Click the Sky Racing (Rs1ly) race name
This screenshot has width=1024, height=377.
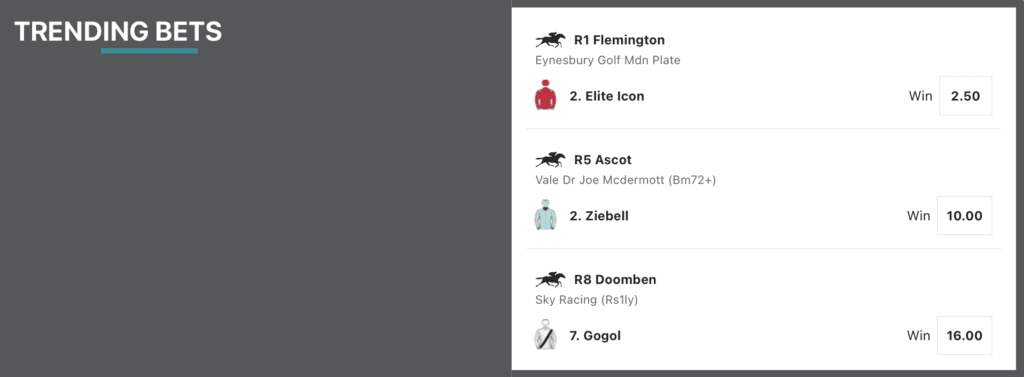(586, 301)
